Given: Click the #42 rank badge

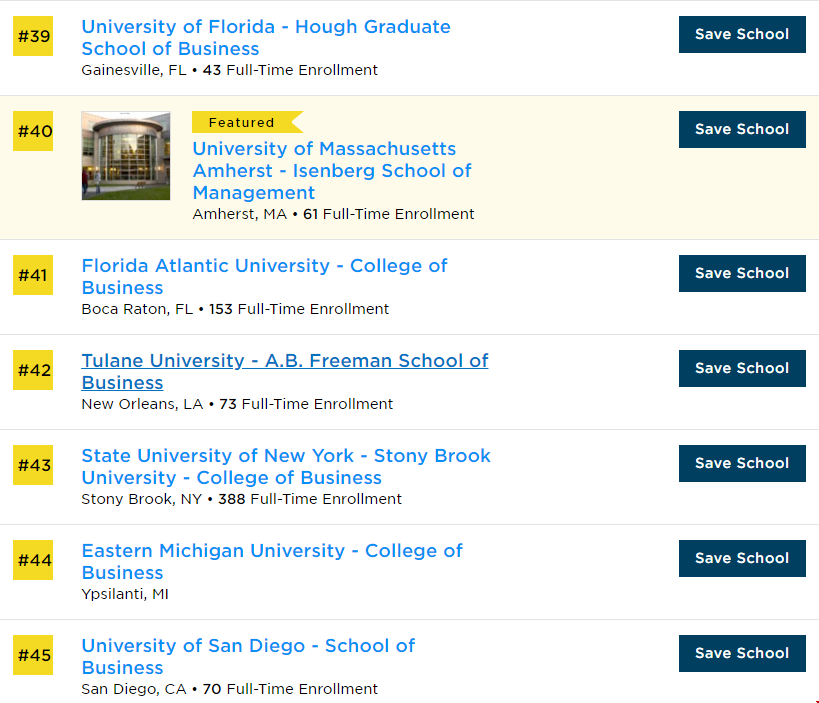Looking at the screenshot, I should [x=33, y=370].
